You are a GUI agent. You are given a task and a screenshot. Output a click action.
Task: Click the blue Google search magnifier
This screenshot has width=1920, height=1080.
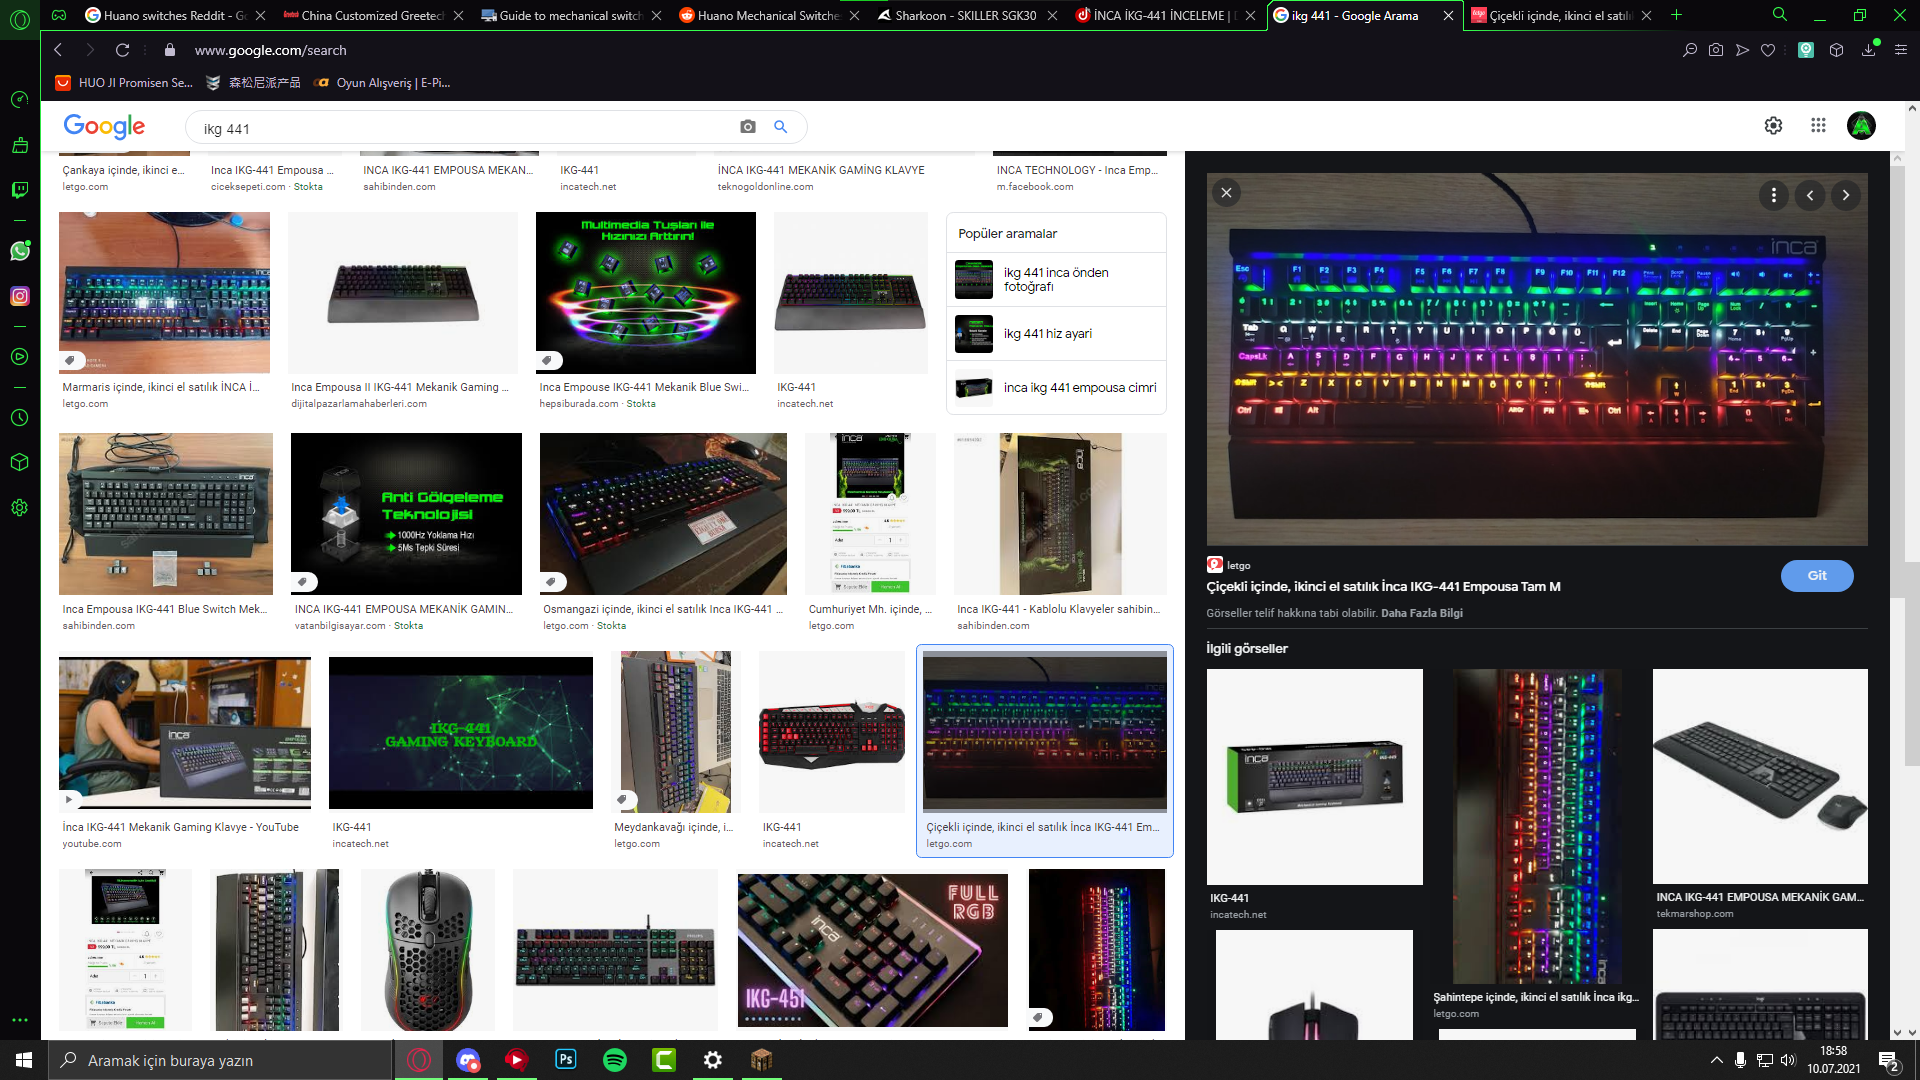pyautogui.click(x=781, y=127)
